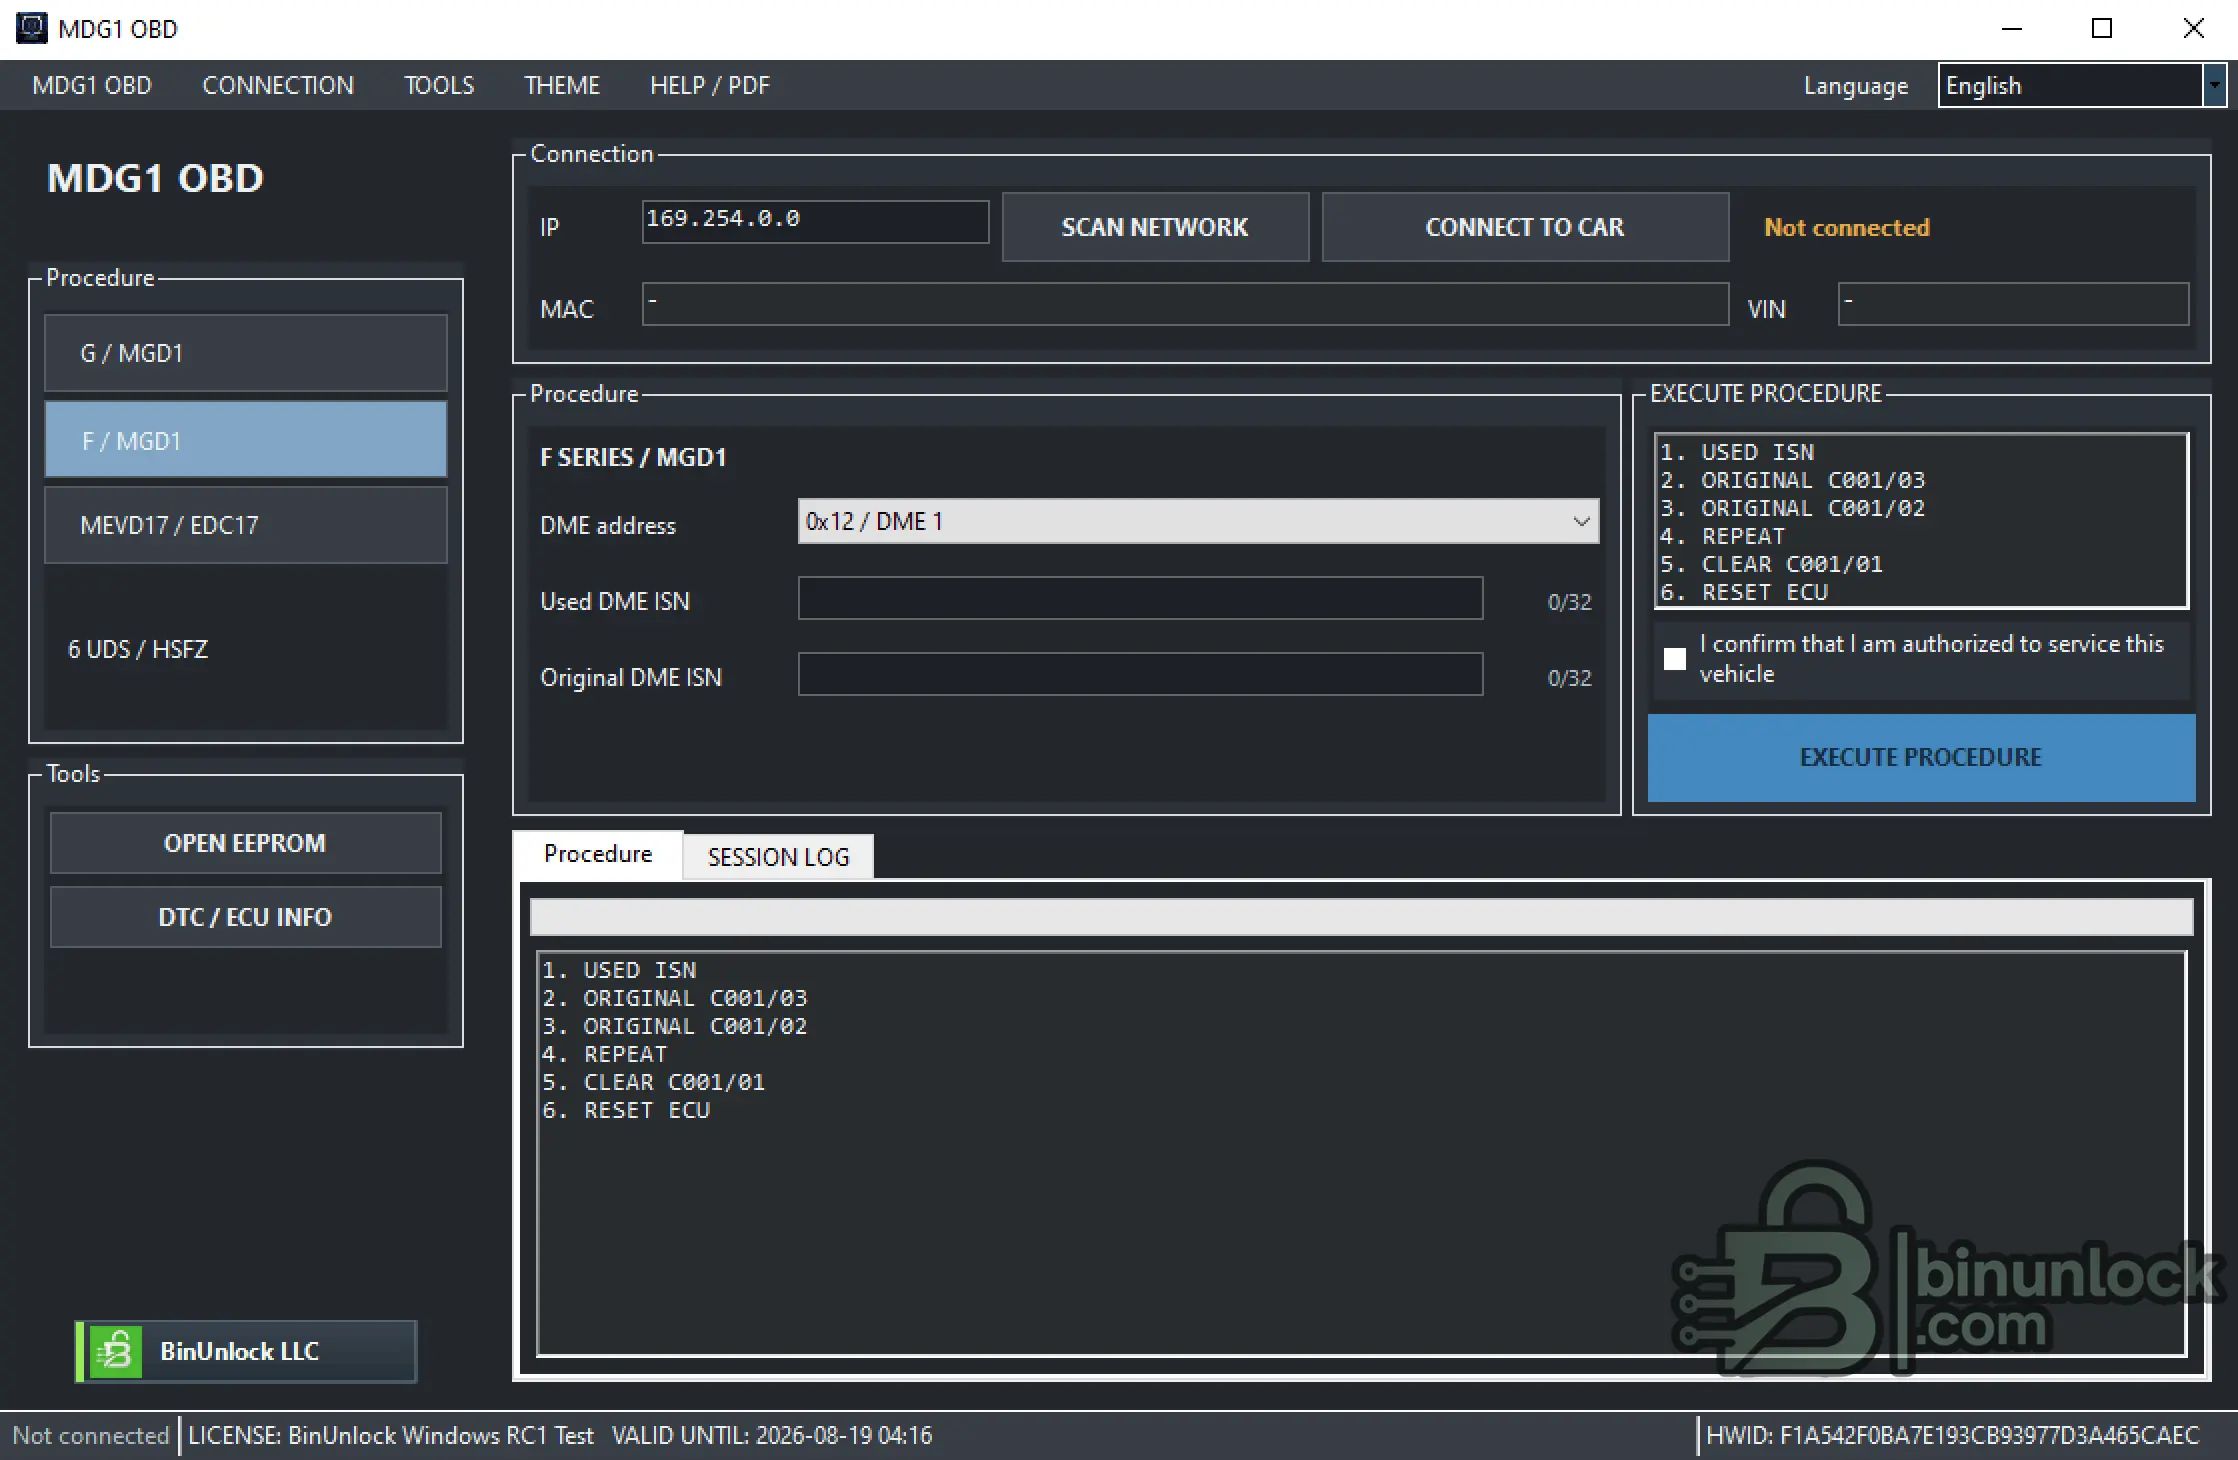Click the SCAN NETWORK button
The height and width of the screenshot is (1460, 2238).
coord(1155,227)
